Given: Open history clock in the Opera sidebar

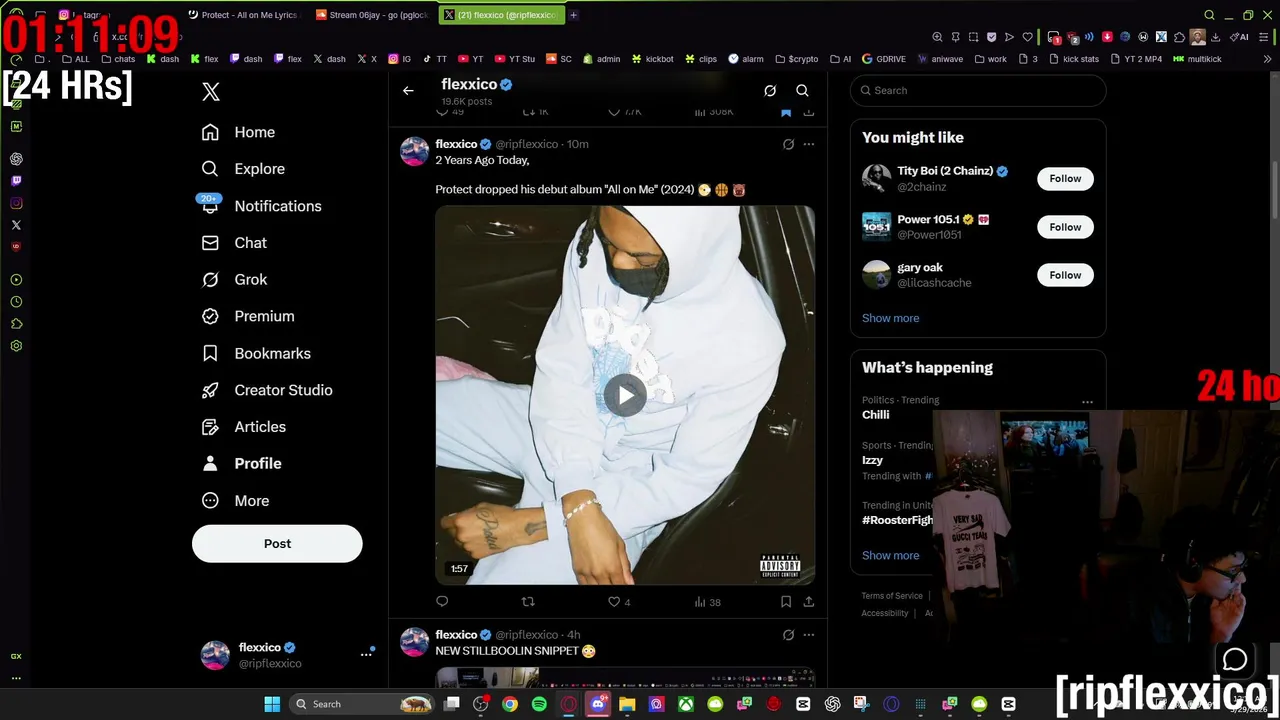Looking at the screenshot, I should click(16, 302).
